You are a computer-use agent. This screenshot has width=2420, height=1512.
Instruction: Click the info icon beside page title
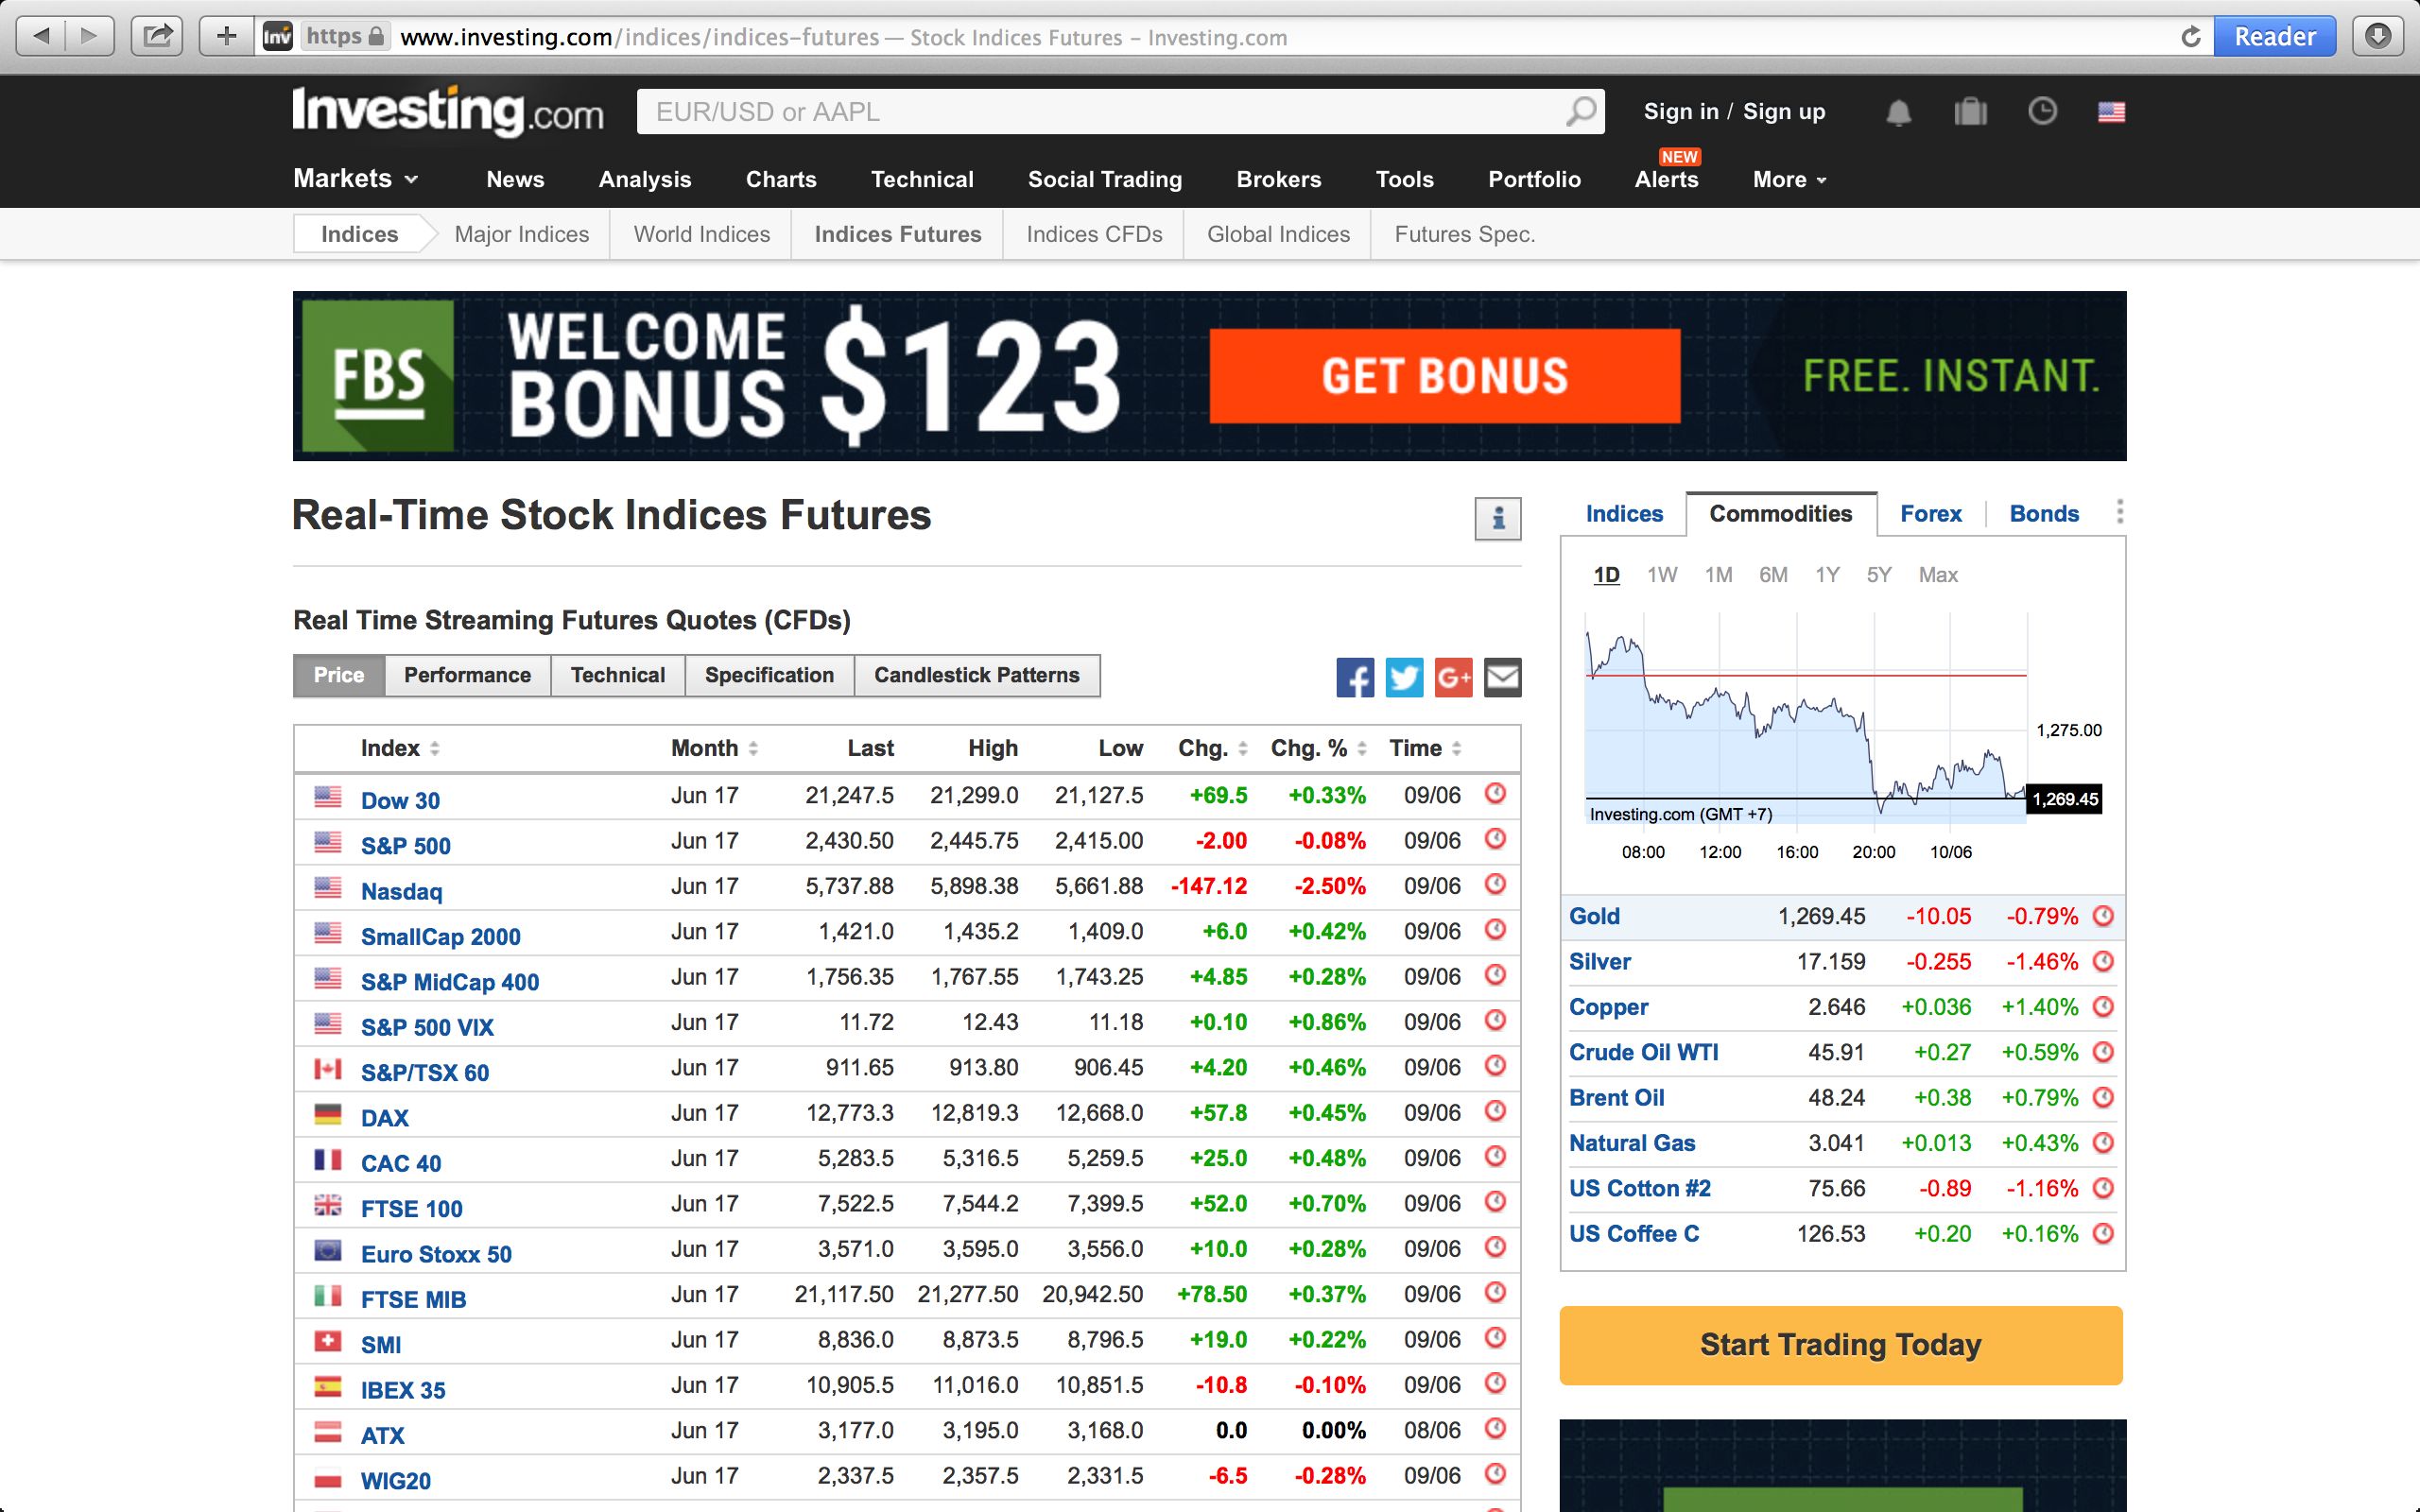tap(1497, 519)
